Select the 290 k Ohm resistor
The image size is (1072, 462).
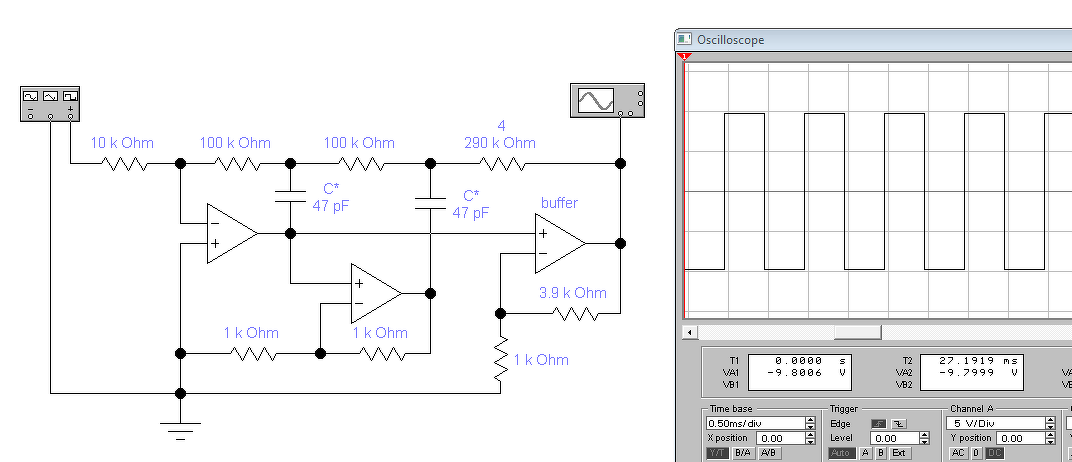click(502, 164)
